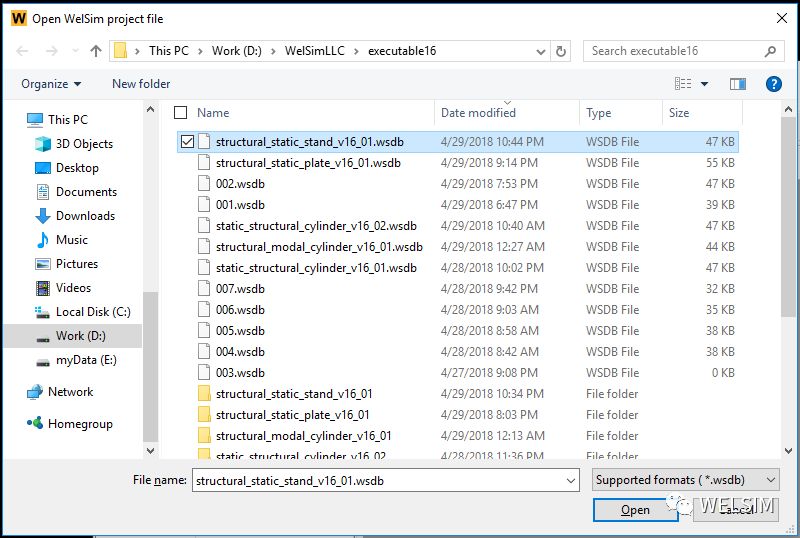Click This PC in the address path
Screen dimensions: 800x538
[168, 51]
